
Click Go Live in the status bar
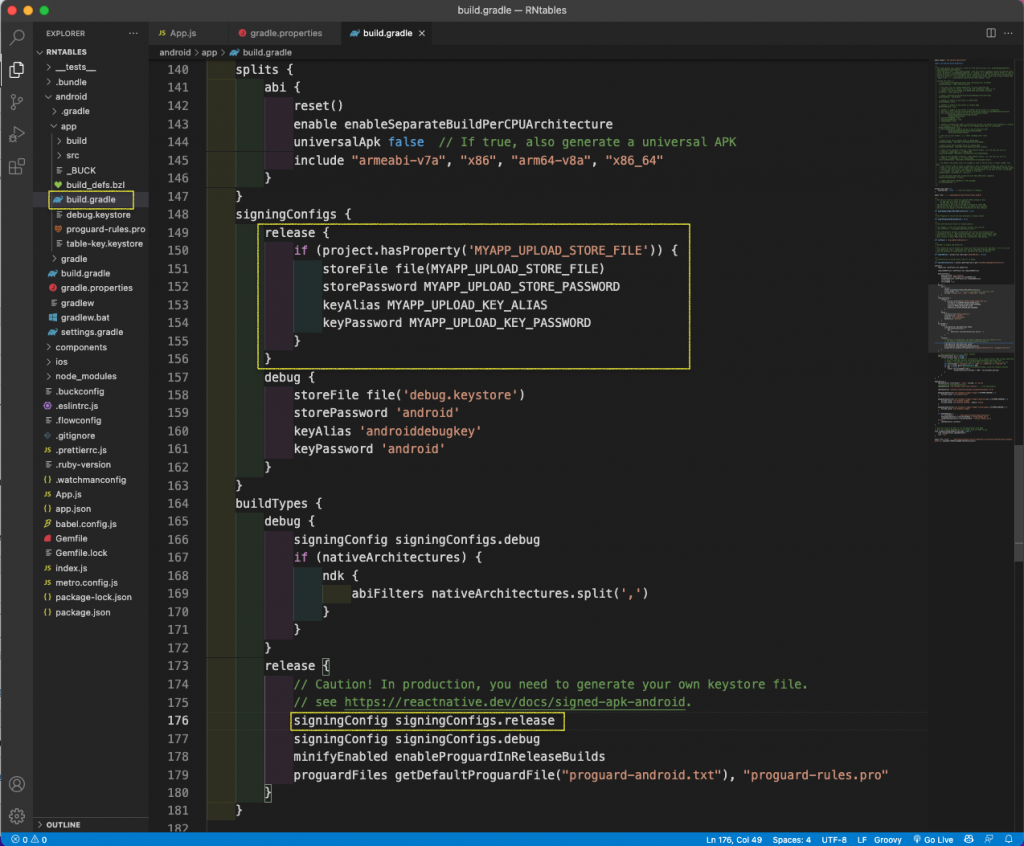tap(936, 840)
